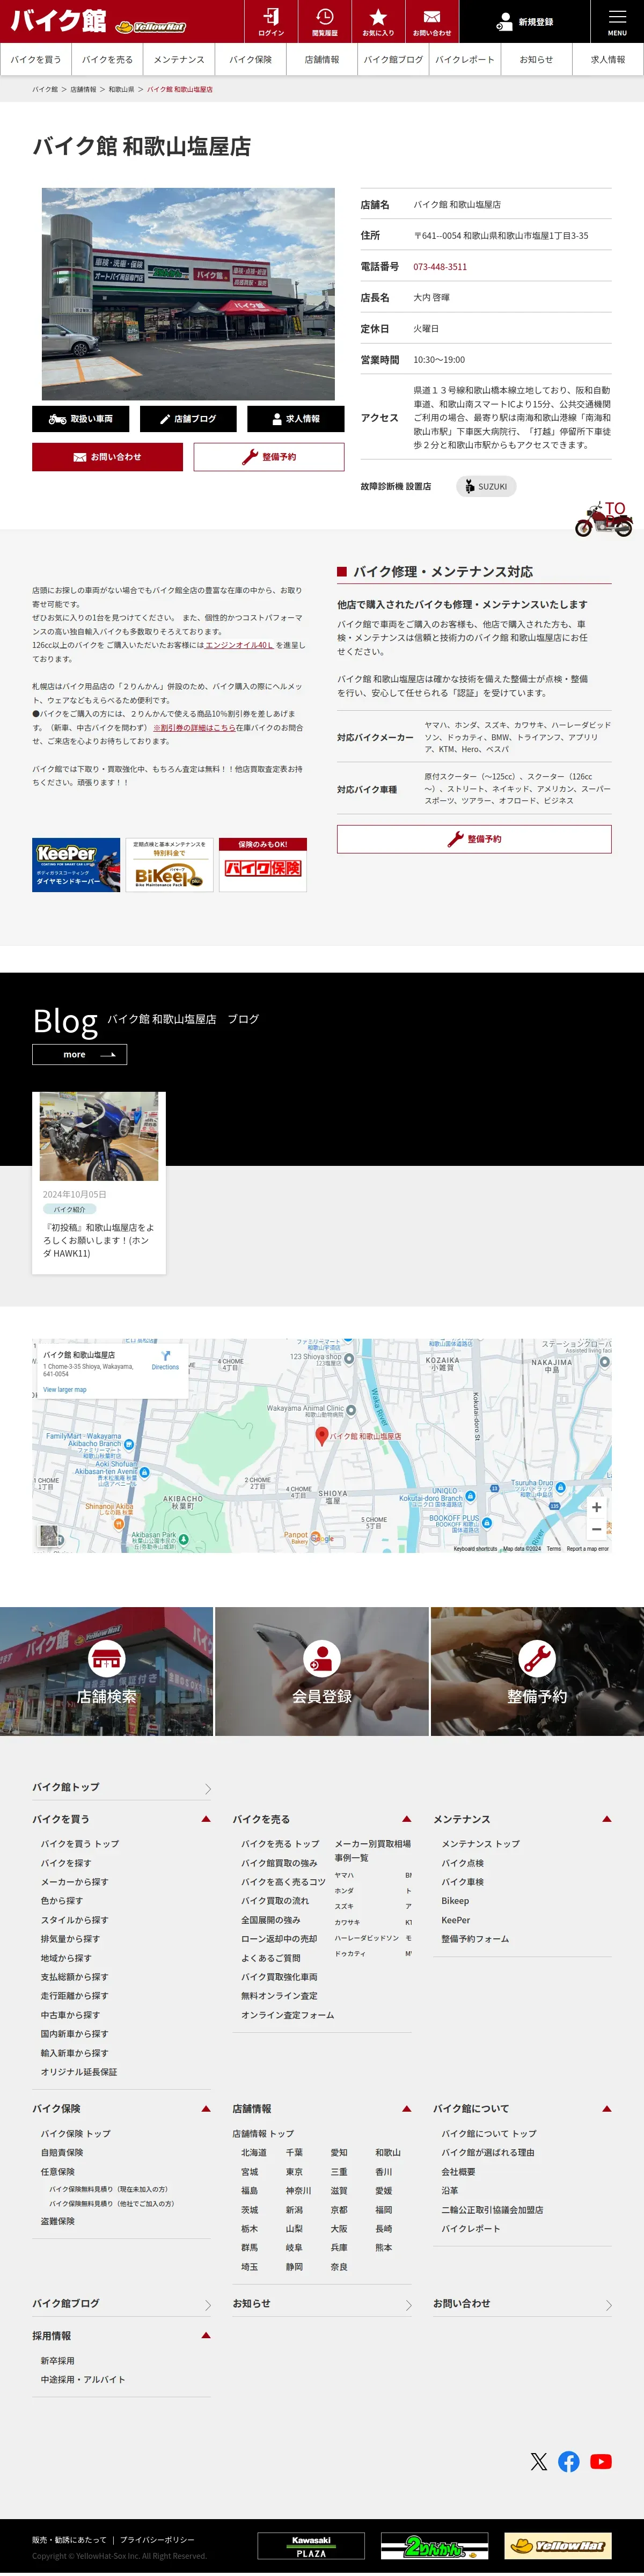This screenshot has height=2576, width=644.
Task: Click 和歌山県 breadcrumb link
Action: [121, 90]
